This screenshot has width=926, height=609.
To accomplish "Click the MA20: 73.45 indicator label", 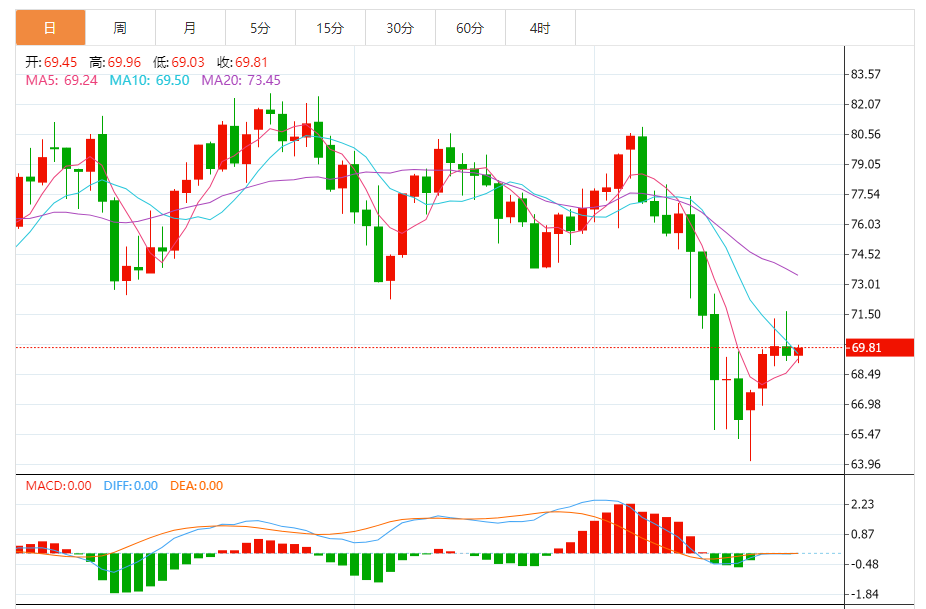I will point(241,80).
